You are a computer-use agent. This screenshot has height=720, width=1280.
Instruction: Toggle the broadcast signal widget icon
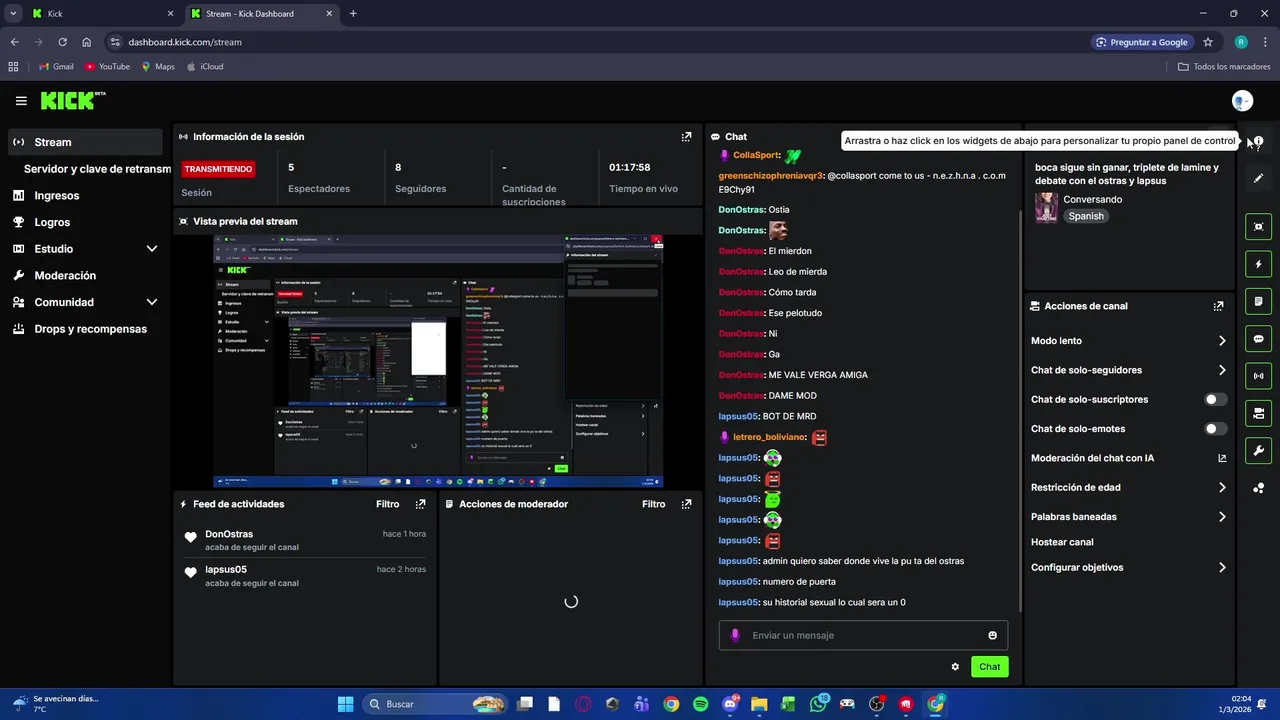click(1259, 376)
